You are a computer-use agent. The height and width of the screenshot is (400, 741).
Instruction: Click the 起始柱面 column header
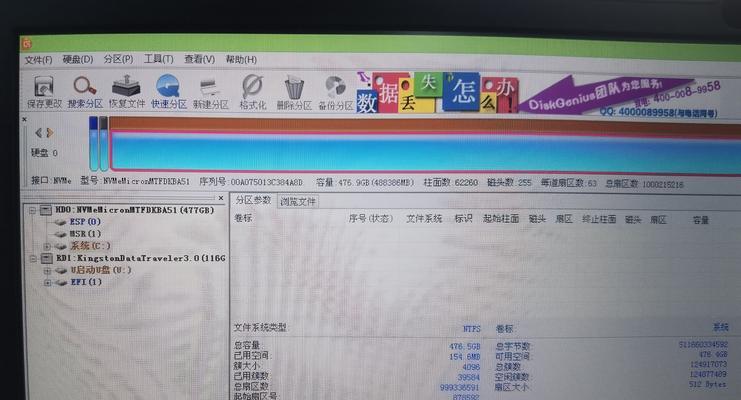[x=501, y=218]
